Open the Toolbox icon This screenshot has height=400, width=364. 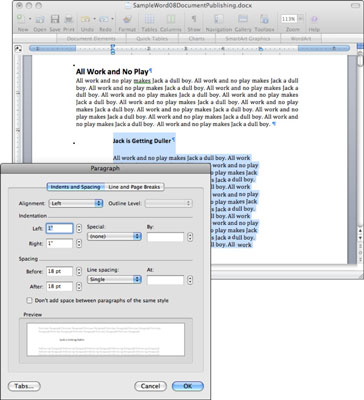point(264,19)
